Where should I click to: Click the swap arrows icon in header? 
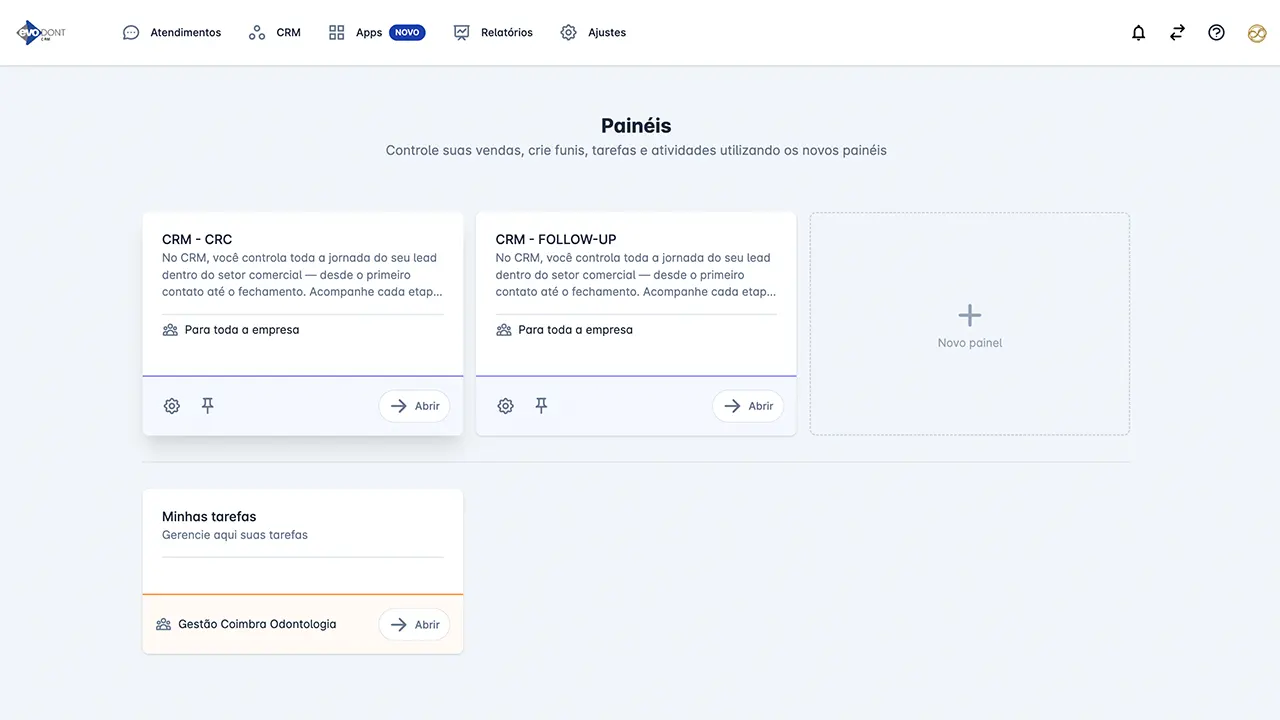[x=1177, y=33]
